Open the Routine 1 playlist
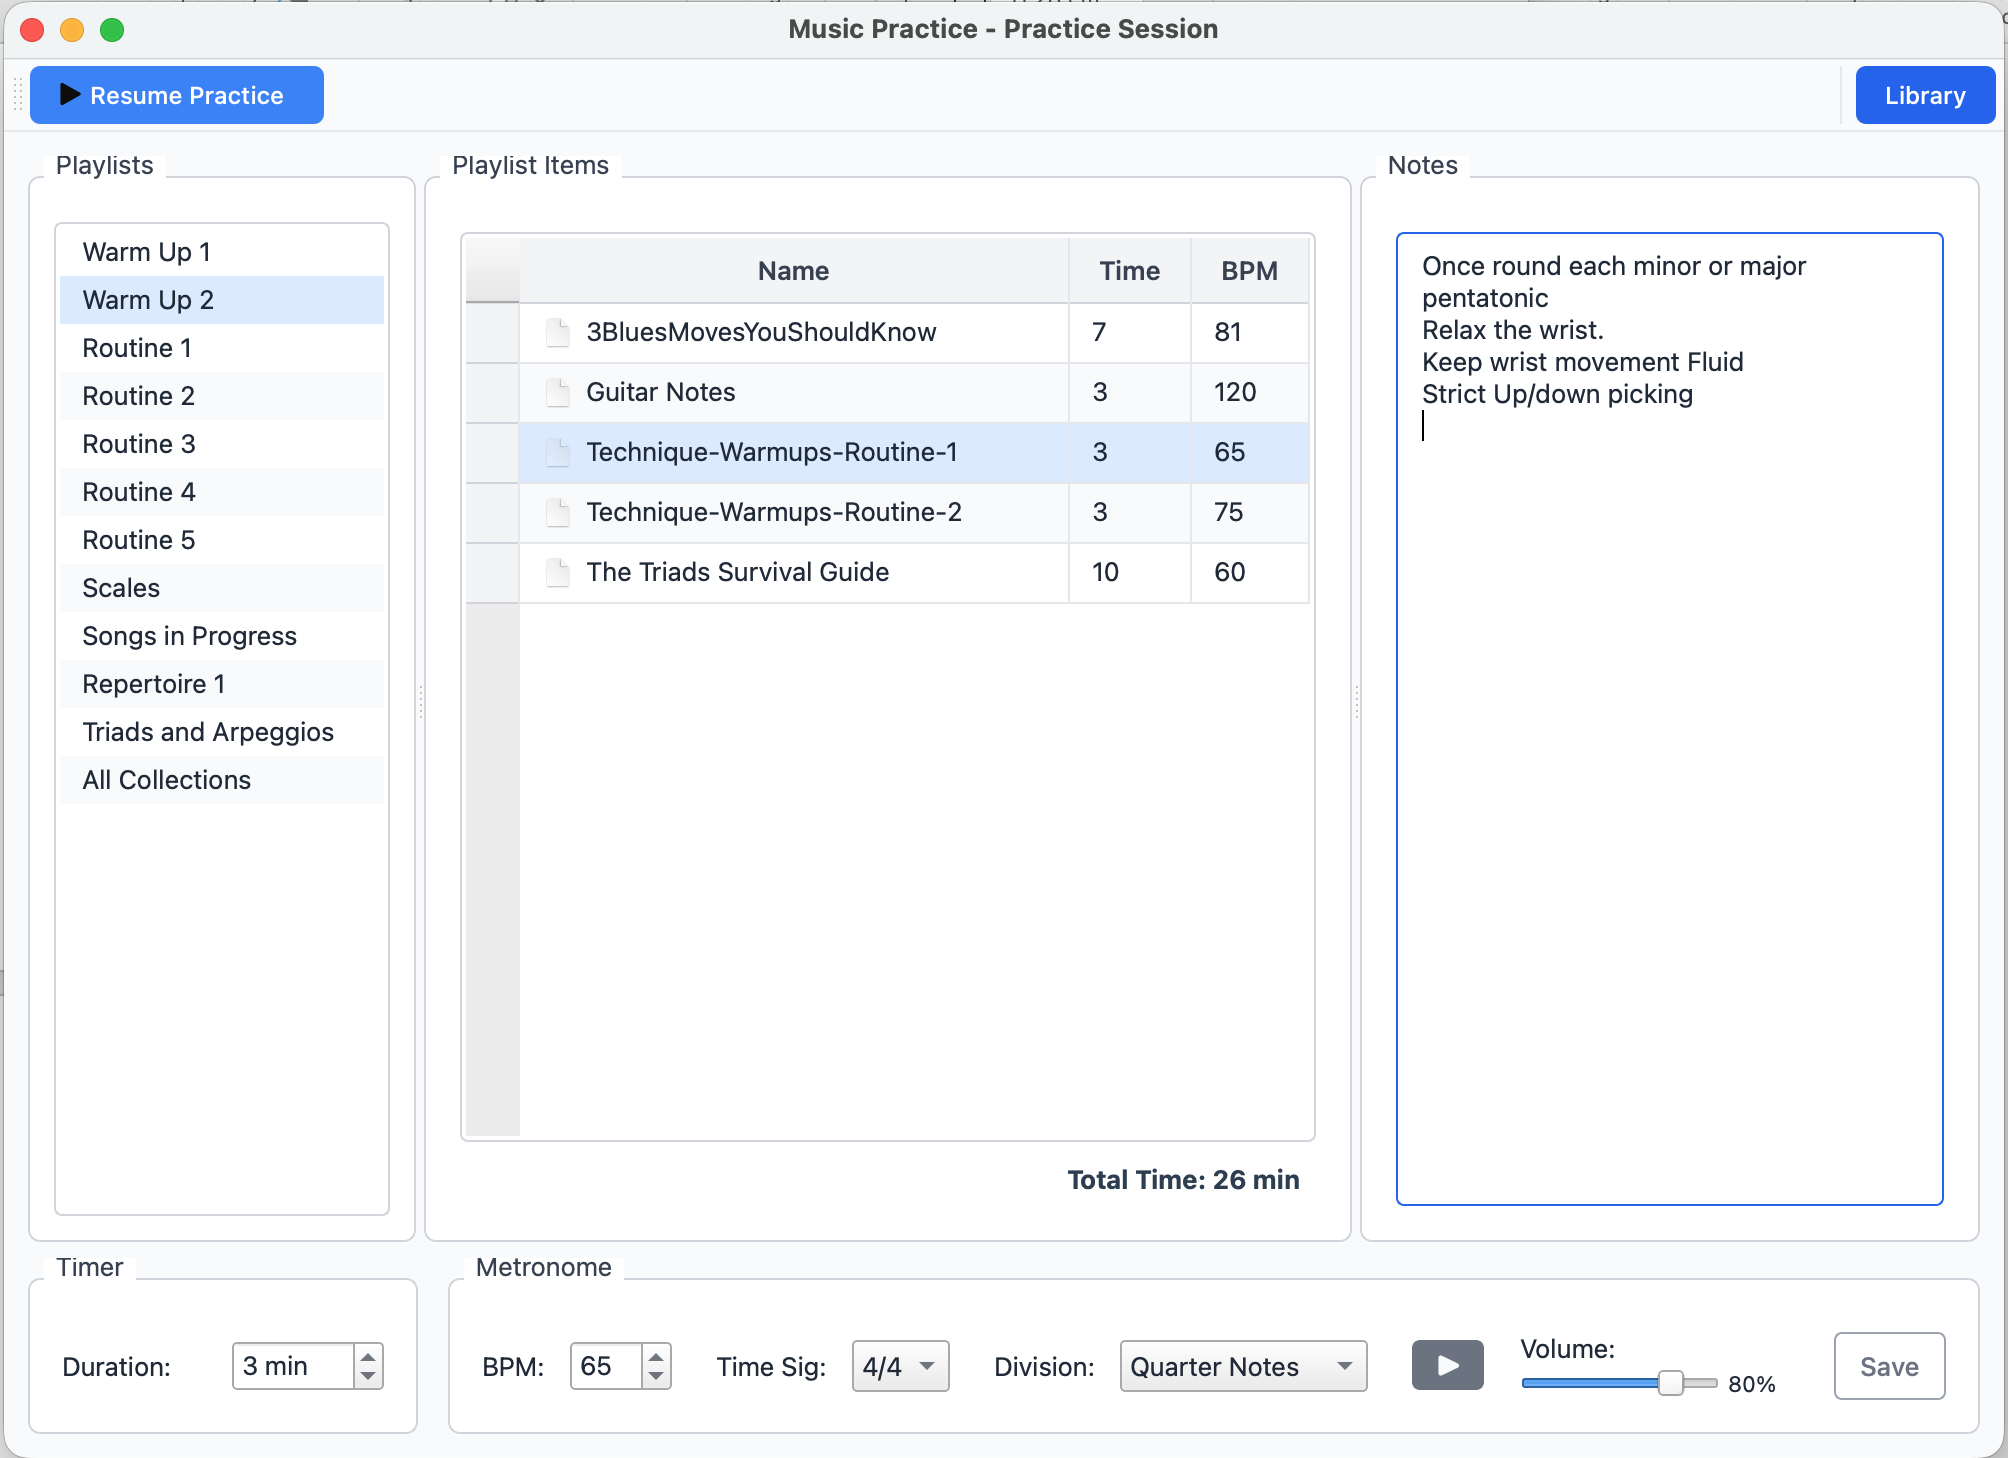 222,348
